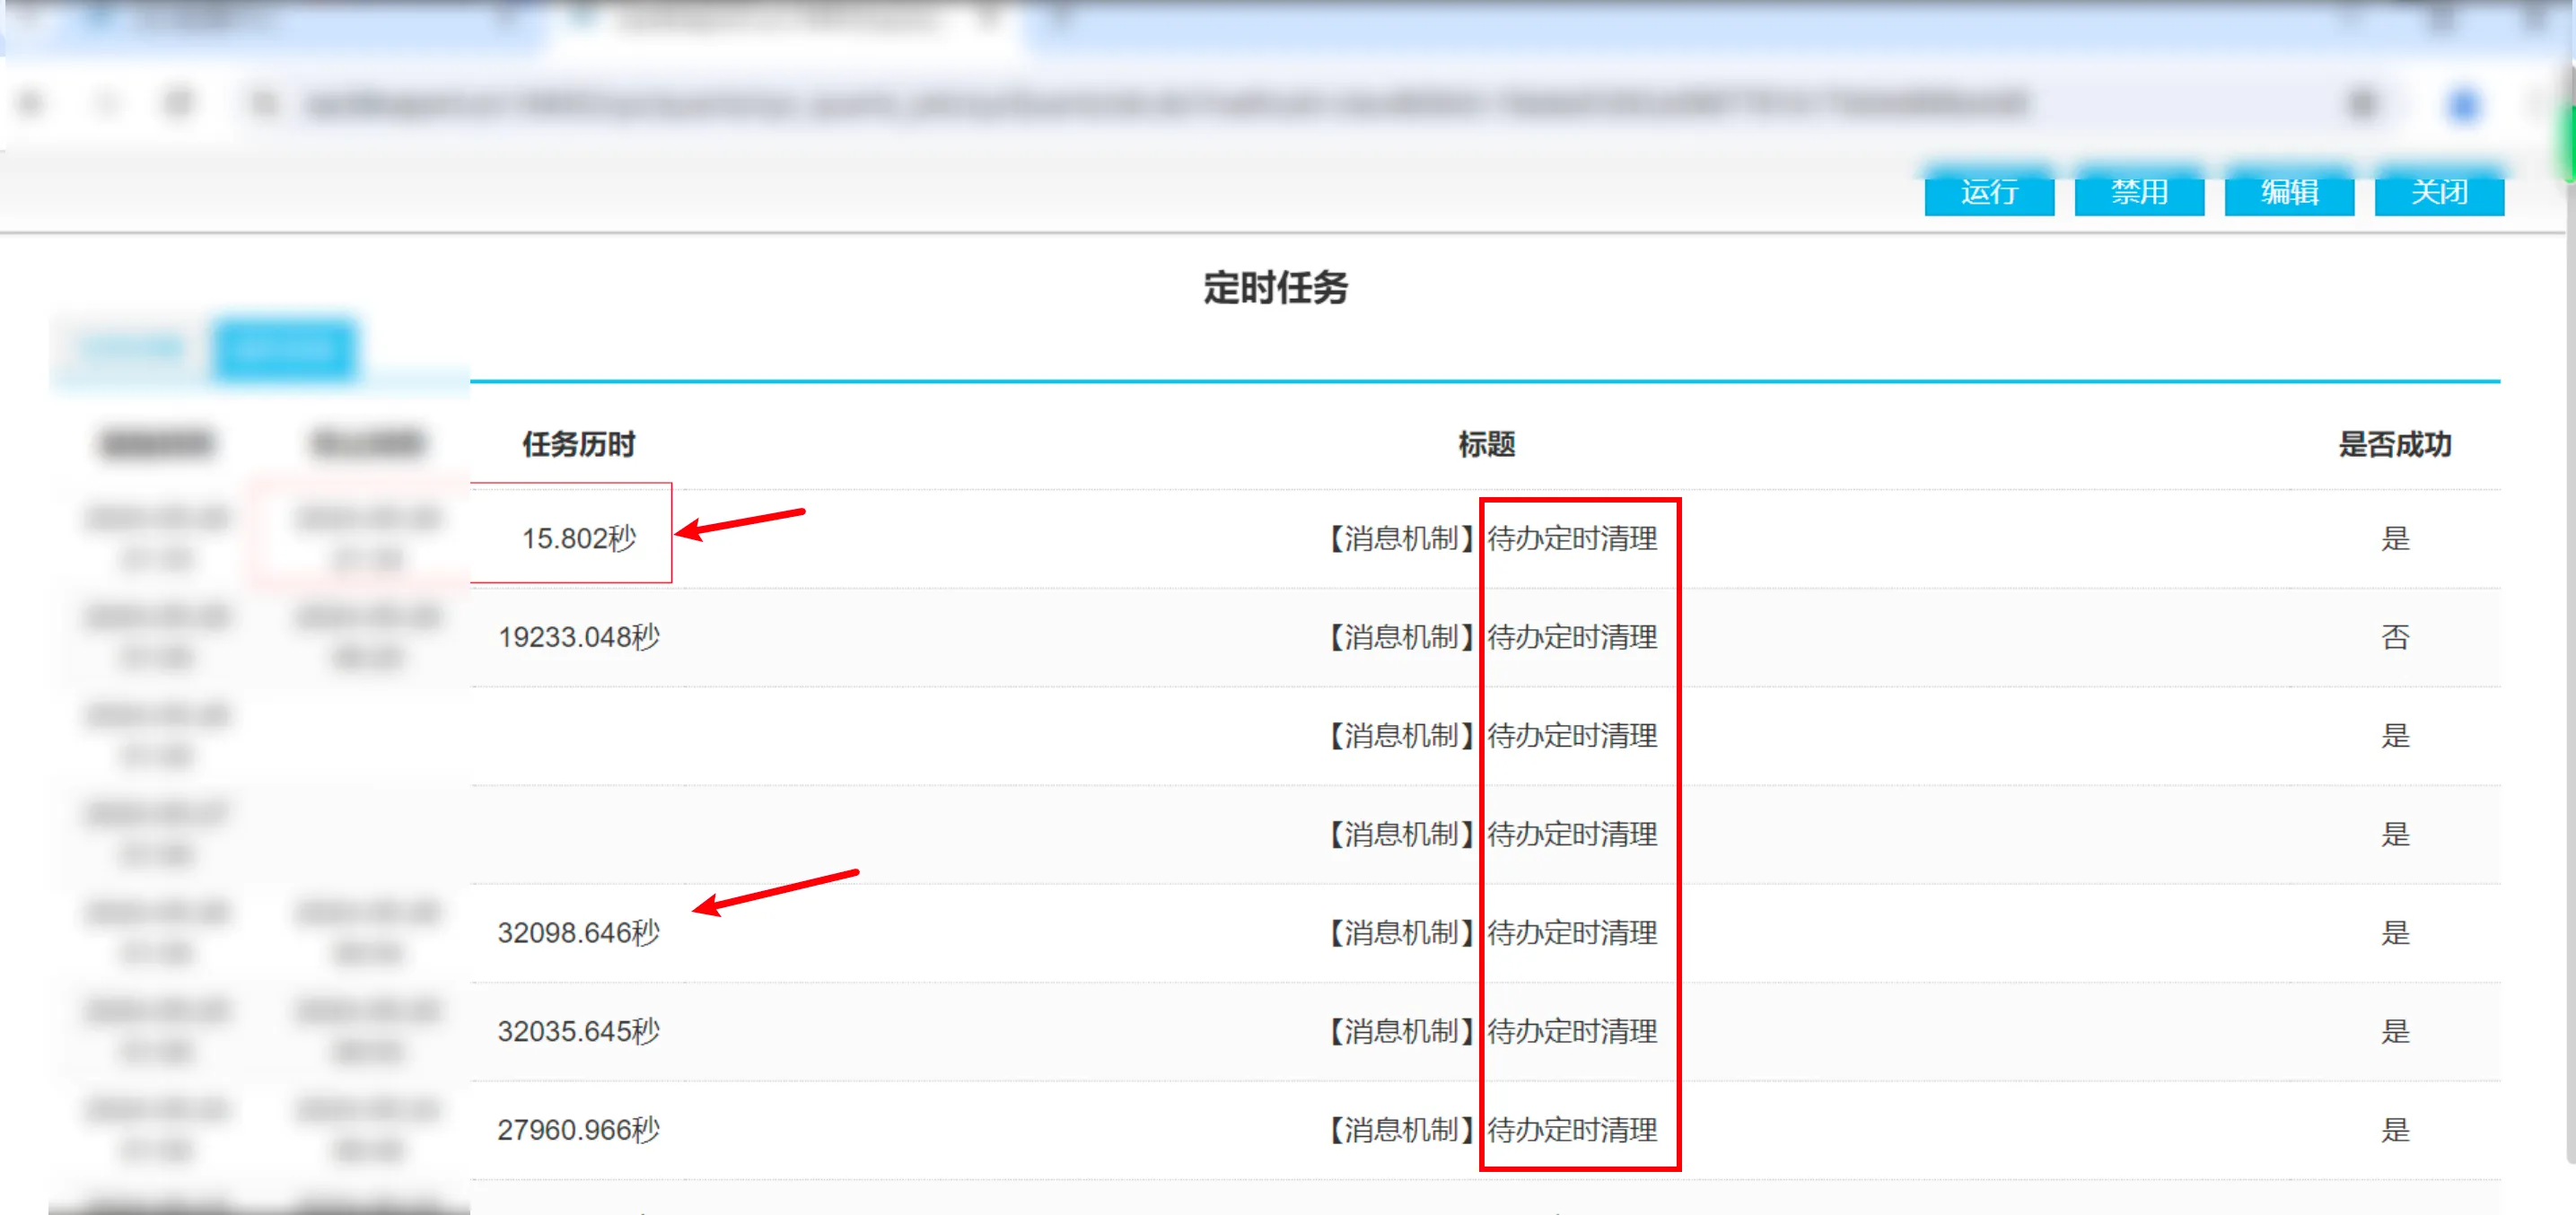Click the 否 value in 是否成功 column

coord(2394,637)
